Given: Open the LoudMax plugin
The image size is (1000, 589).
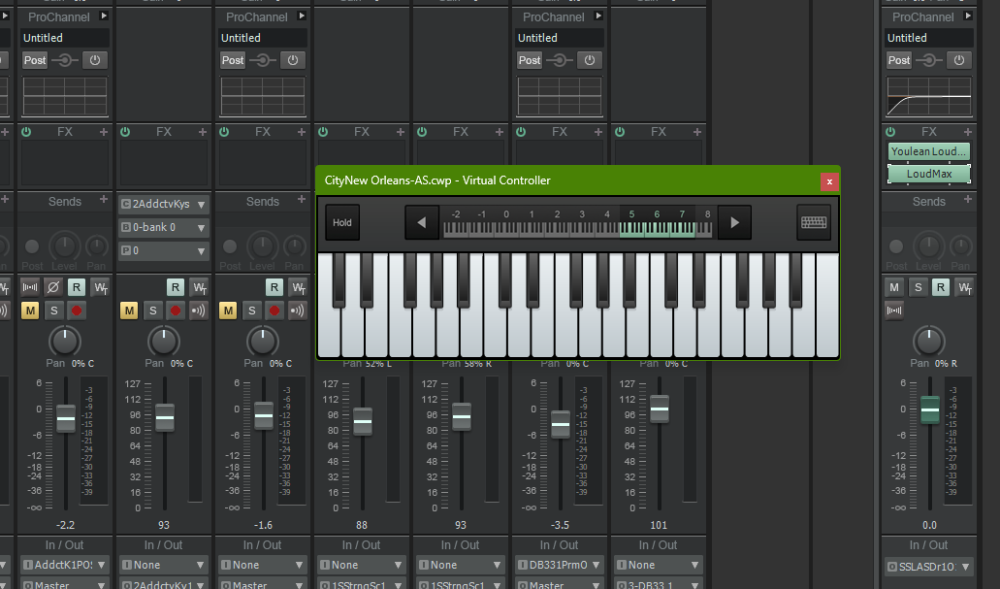Looking at the screenshot, I should (929, 173).
